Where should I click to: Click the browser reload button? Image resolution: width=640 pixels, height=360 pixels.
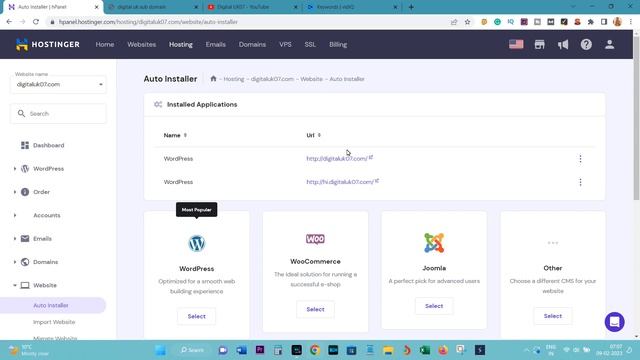point(36,22)
